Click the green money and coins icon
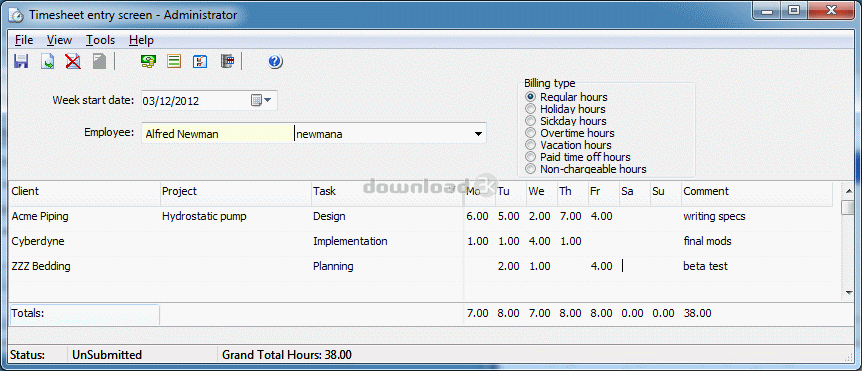Image resolution: width=862 pixels, height=371 pixels. [148, 61]
